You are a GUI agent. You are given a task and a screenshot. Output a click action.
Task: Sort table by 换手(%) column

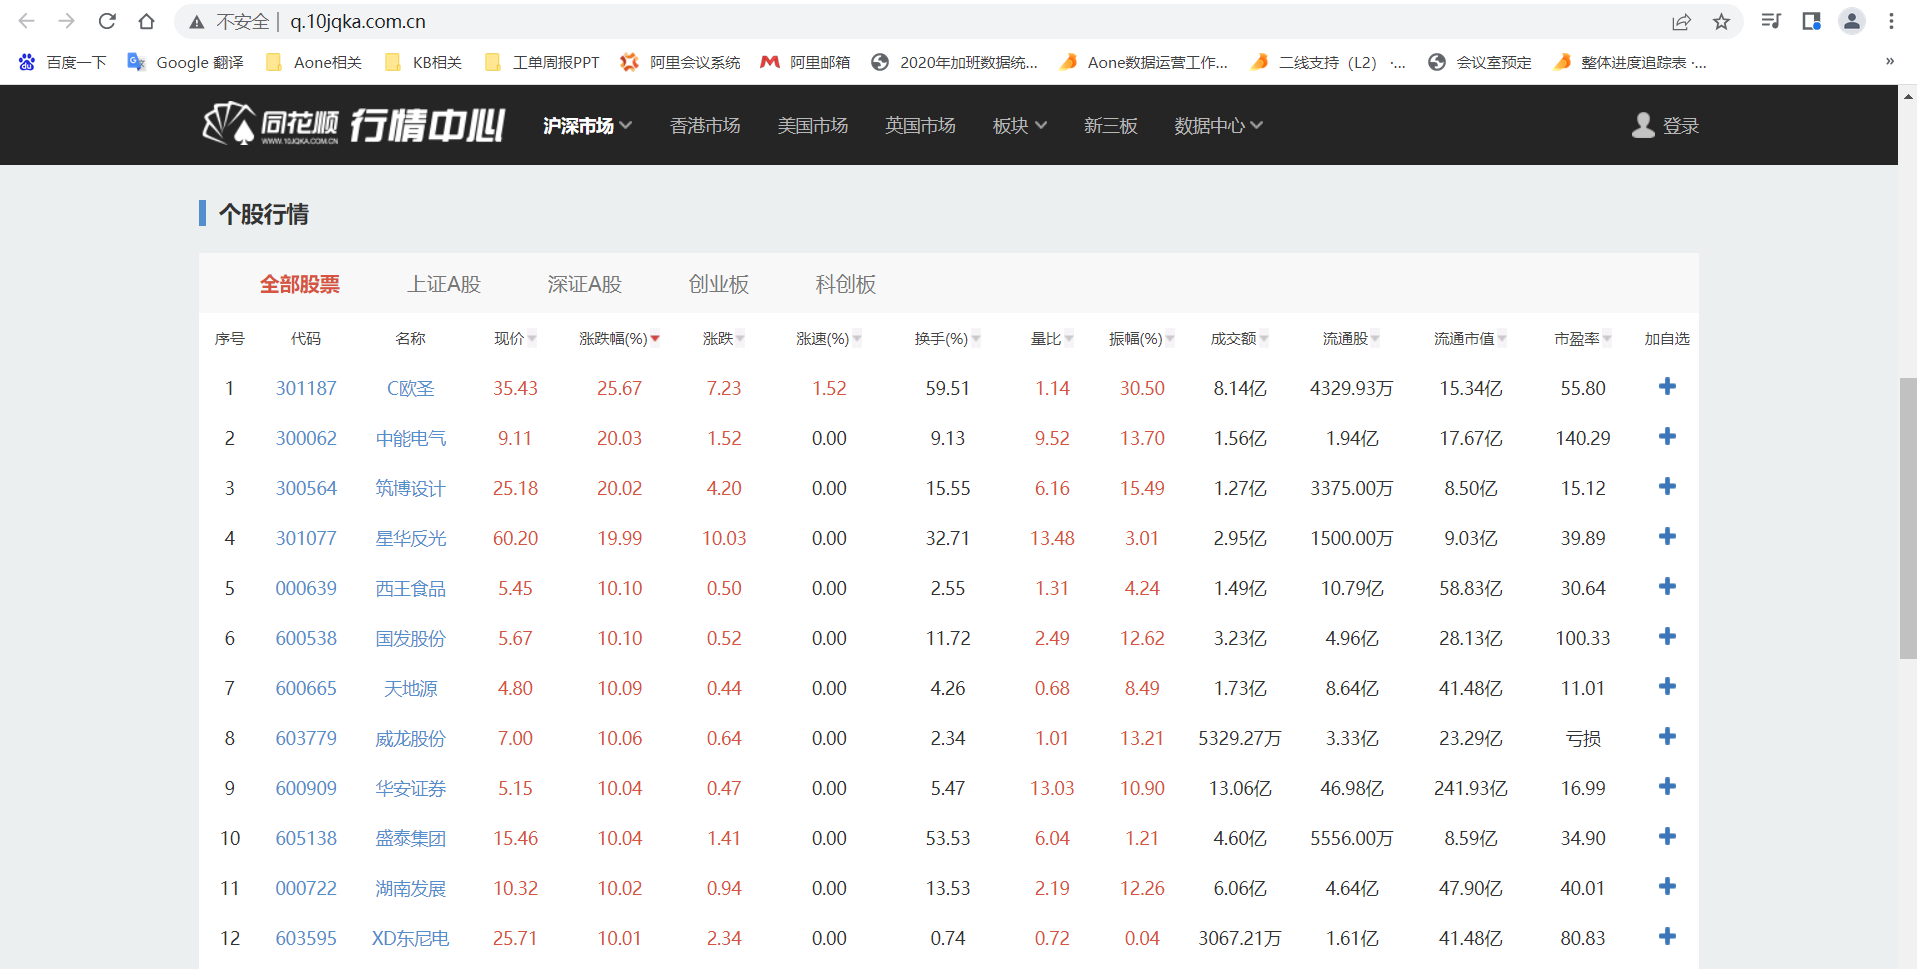pyautogui.click(x=947, y=339)
